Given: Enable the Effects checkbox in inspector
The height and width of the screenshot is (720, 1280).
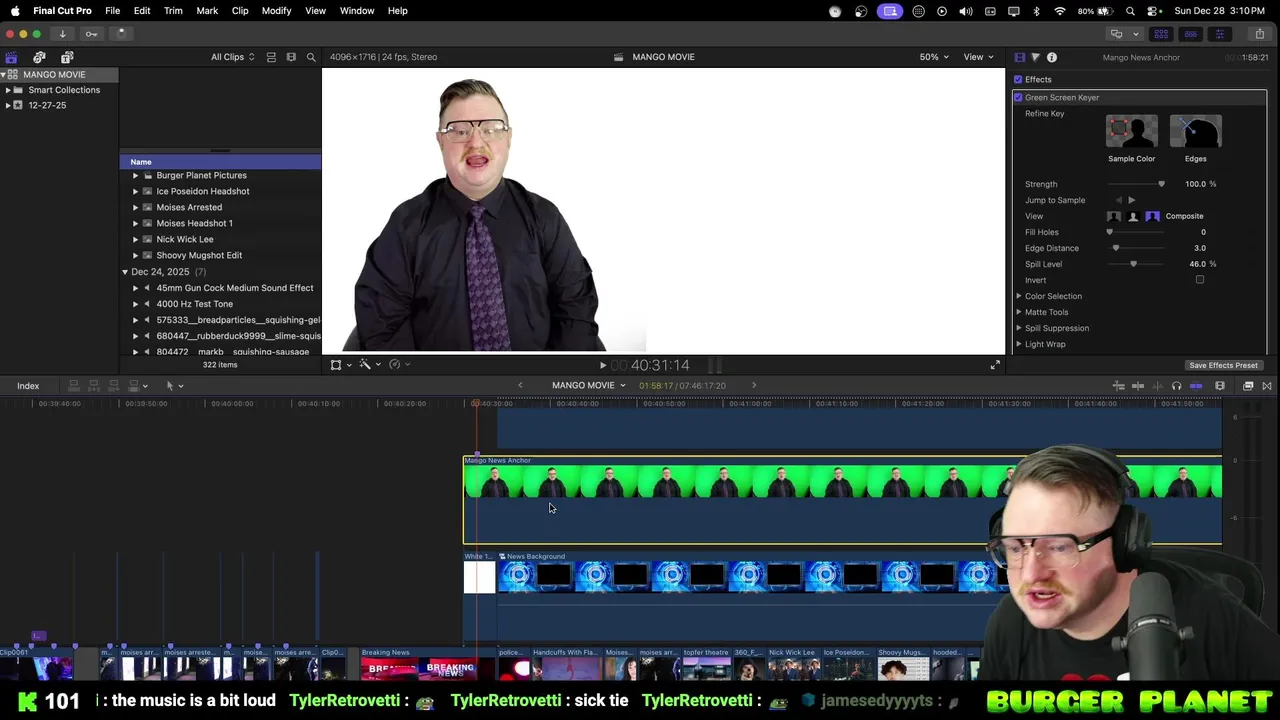Looking at the screenshot, I should point(1018,80).
